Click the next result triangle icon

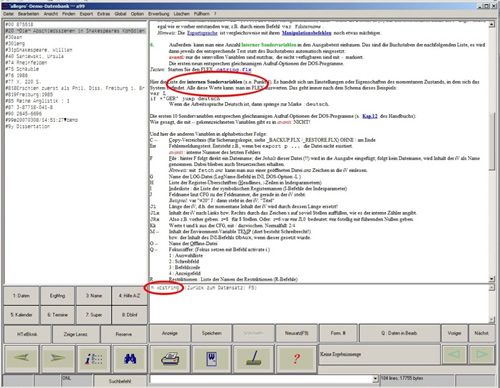(x=482, y=354)
